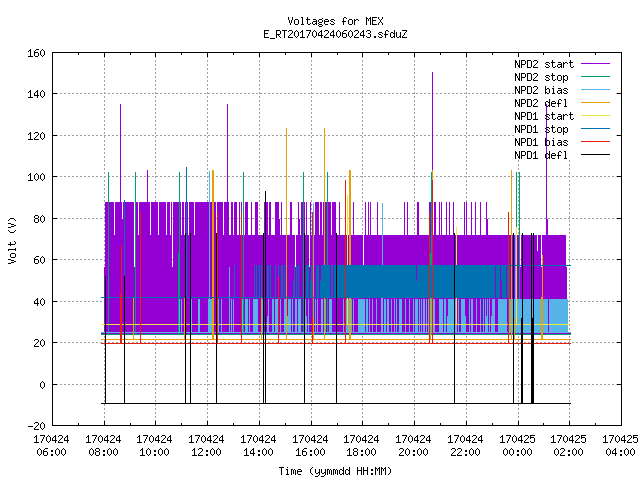Choose the 'NPD1 start' legend label
640x480 pixels.
(x=544, y=116)
